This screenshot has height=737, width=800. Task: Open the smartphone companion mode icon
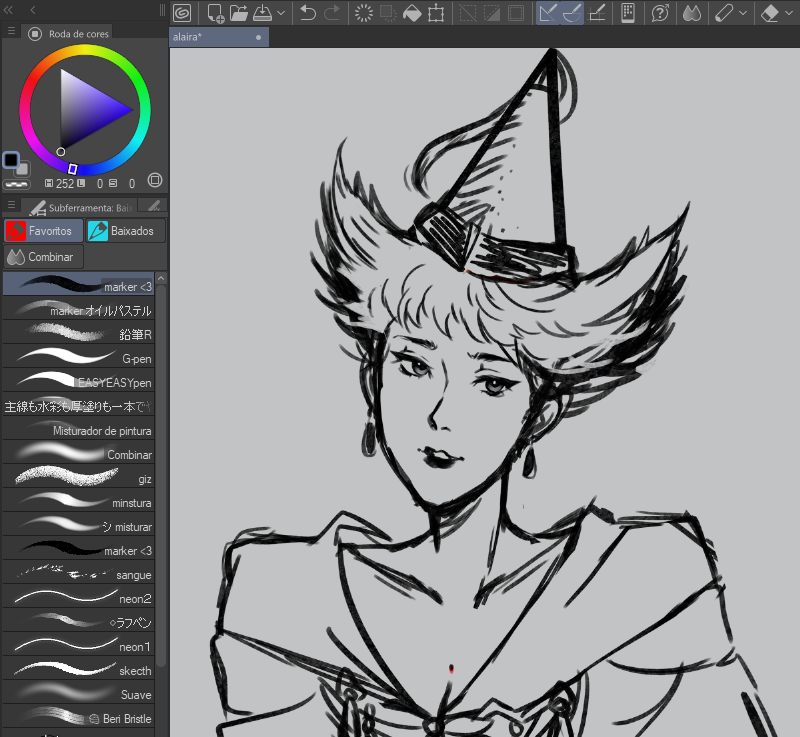click(628, 13)
